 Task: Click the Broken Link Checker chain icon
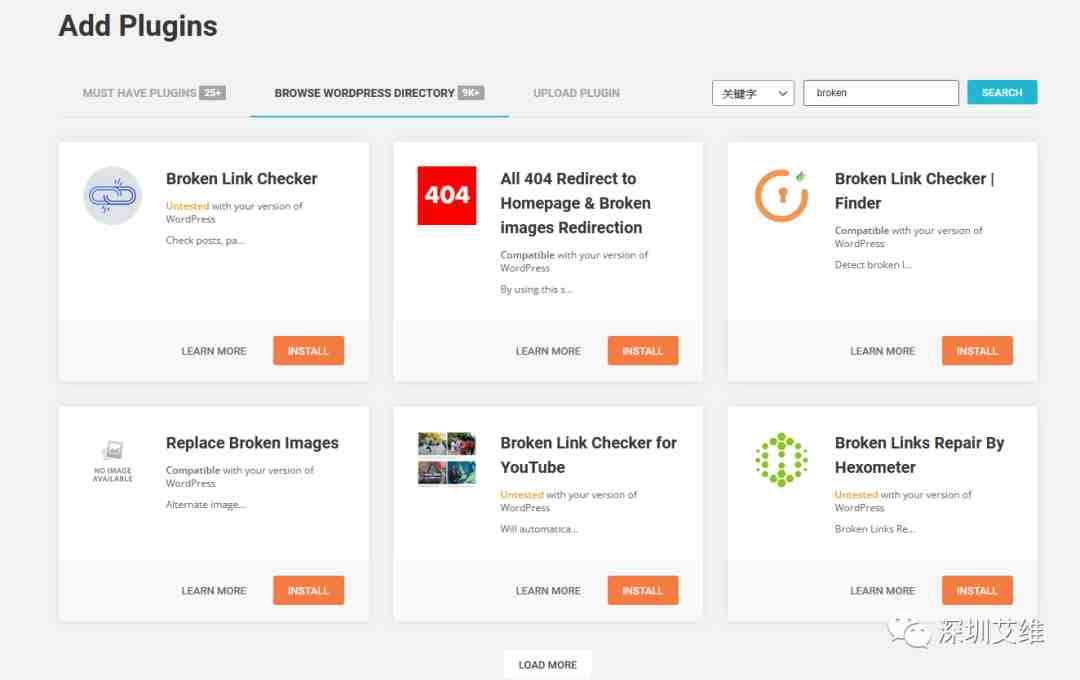(112, 196)
